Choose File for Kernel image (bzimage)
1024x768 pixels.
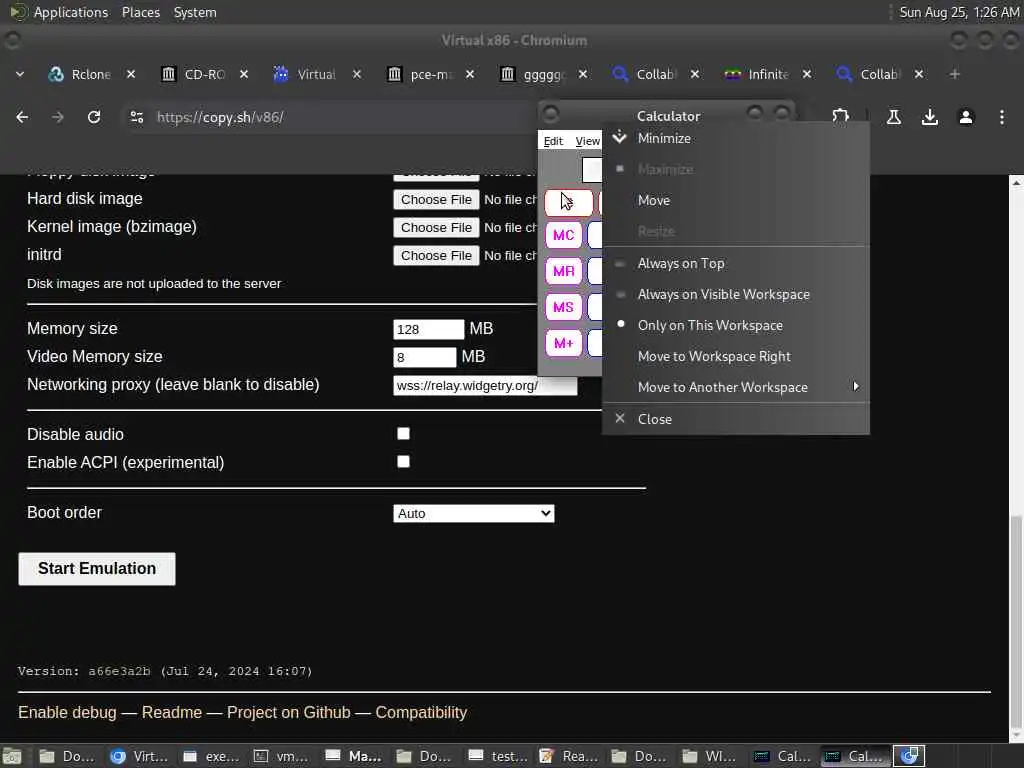pyautogui.click(x=436, y=227)
